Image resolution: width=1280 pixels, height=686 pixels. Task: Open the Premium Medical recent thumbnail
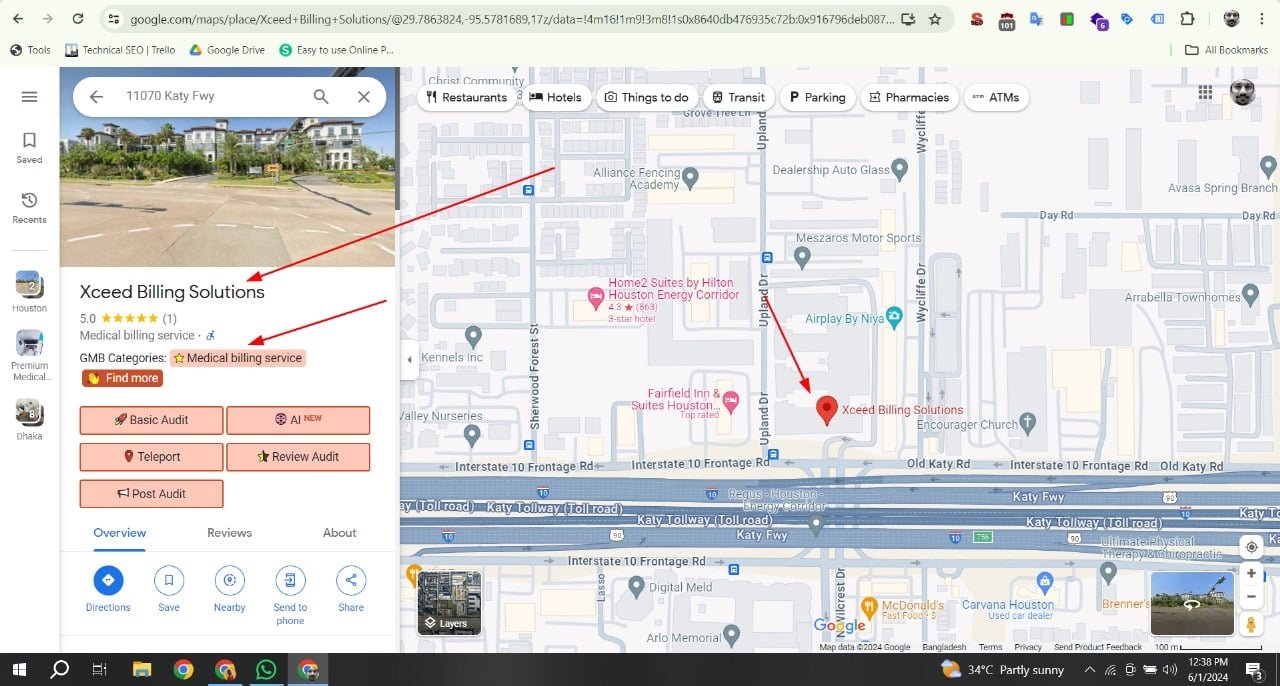coord(29,356)
